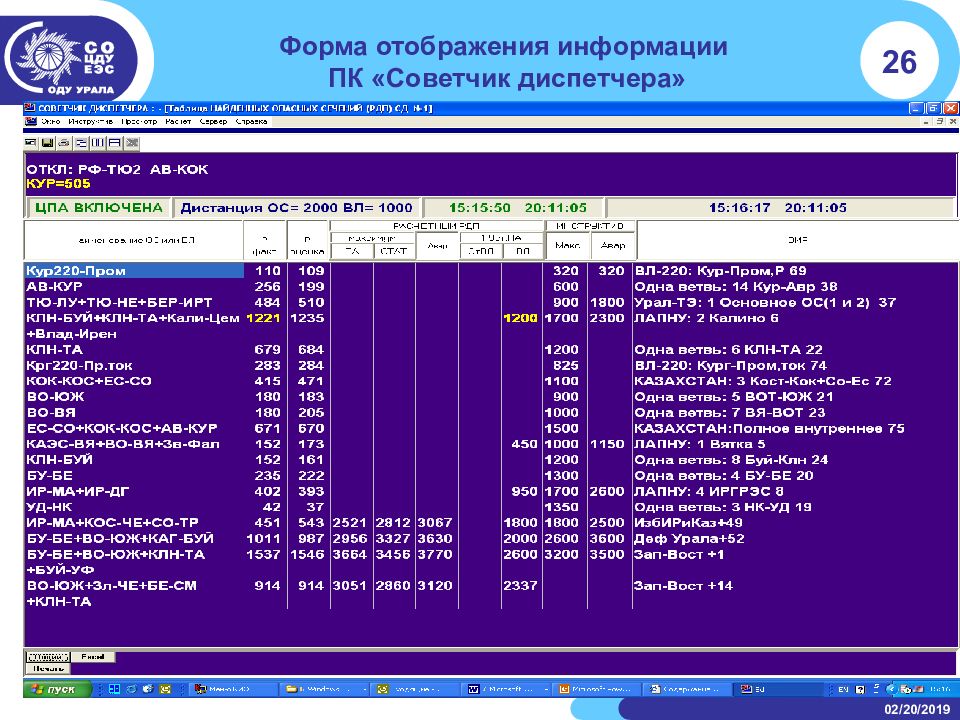Click the value 2337 in the last row

pos(520,586)
